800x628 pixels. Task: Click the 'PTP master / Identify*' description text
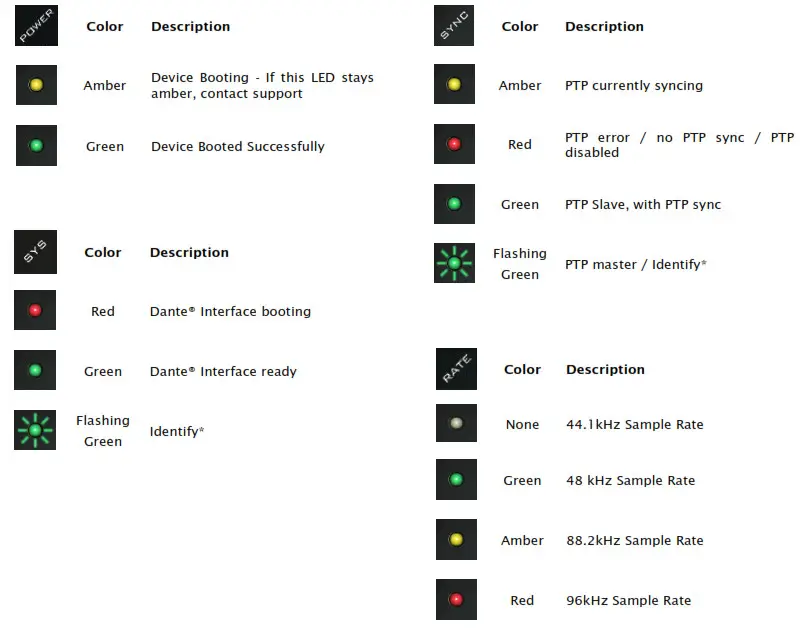click(x=635, y=264)
